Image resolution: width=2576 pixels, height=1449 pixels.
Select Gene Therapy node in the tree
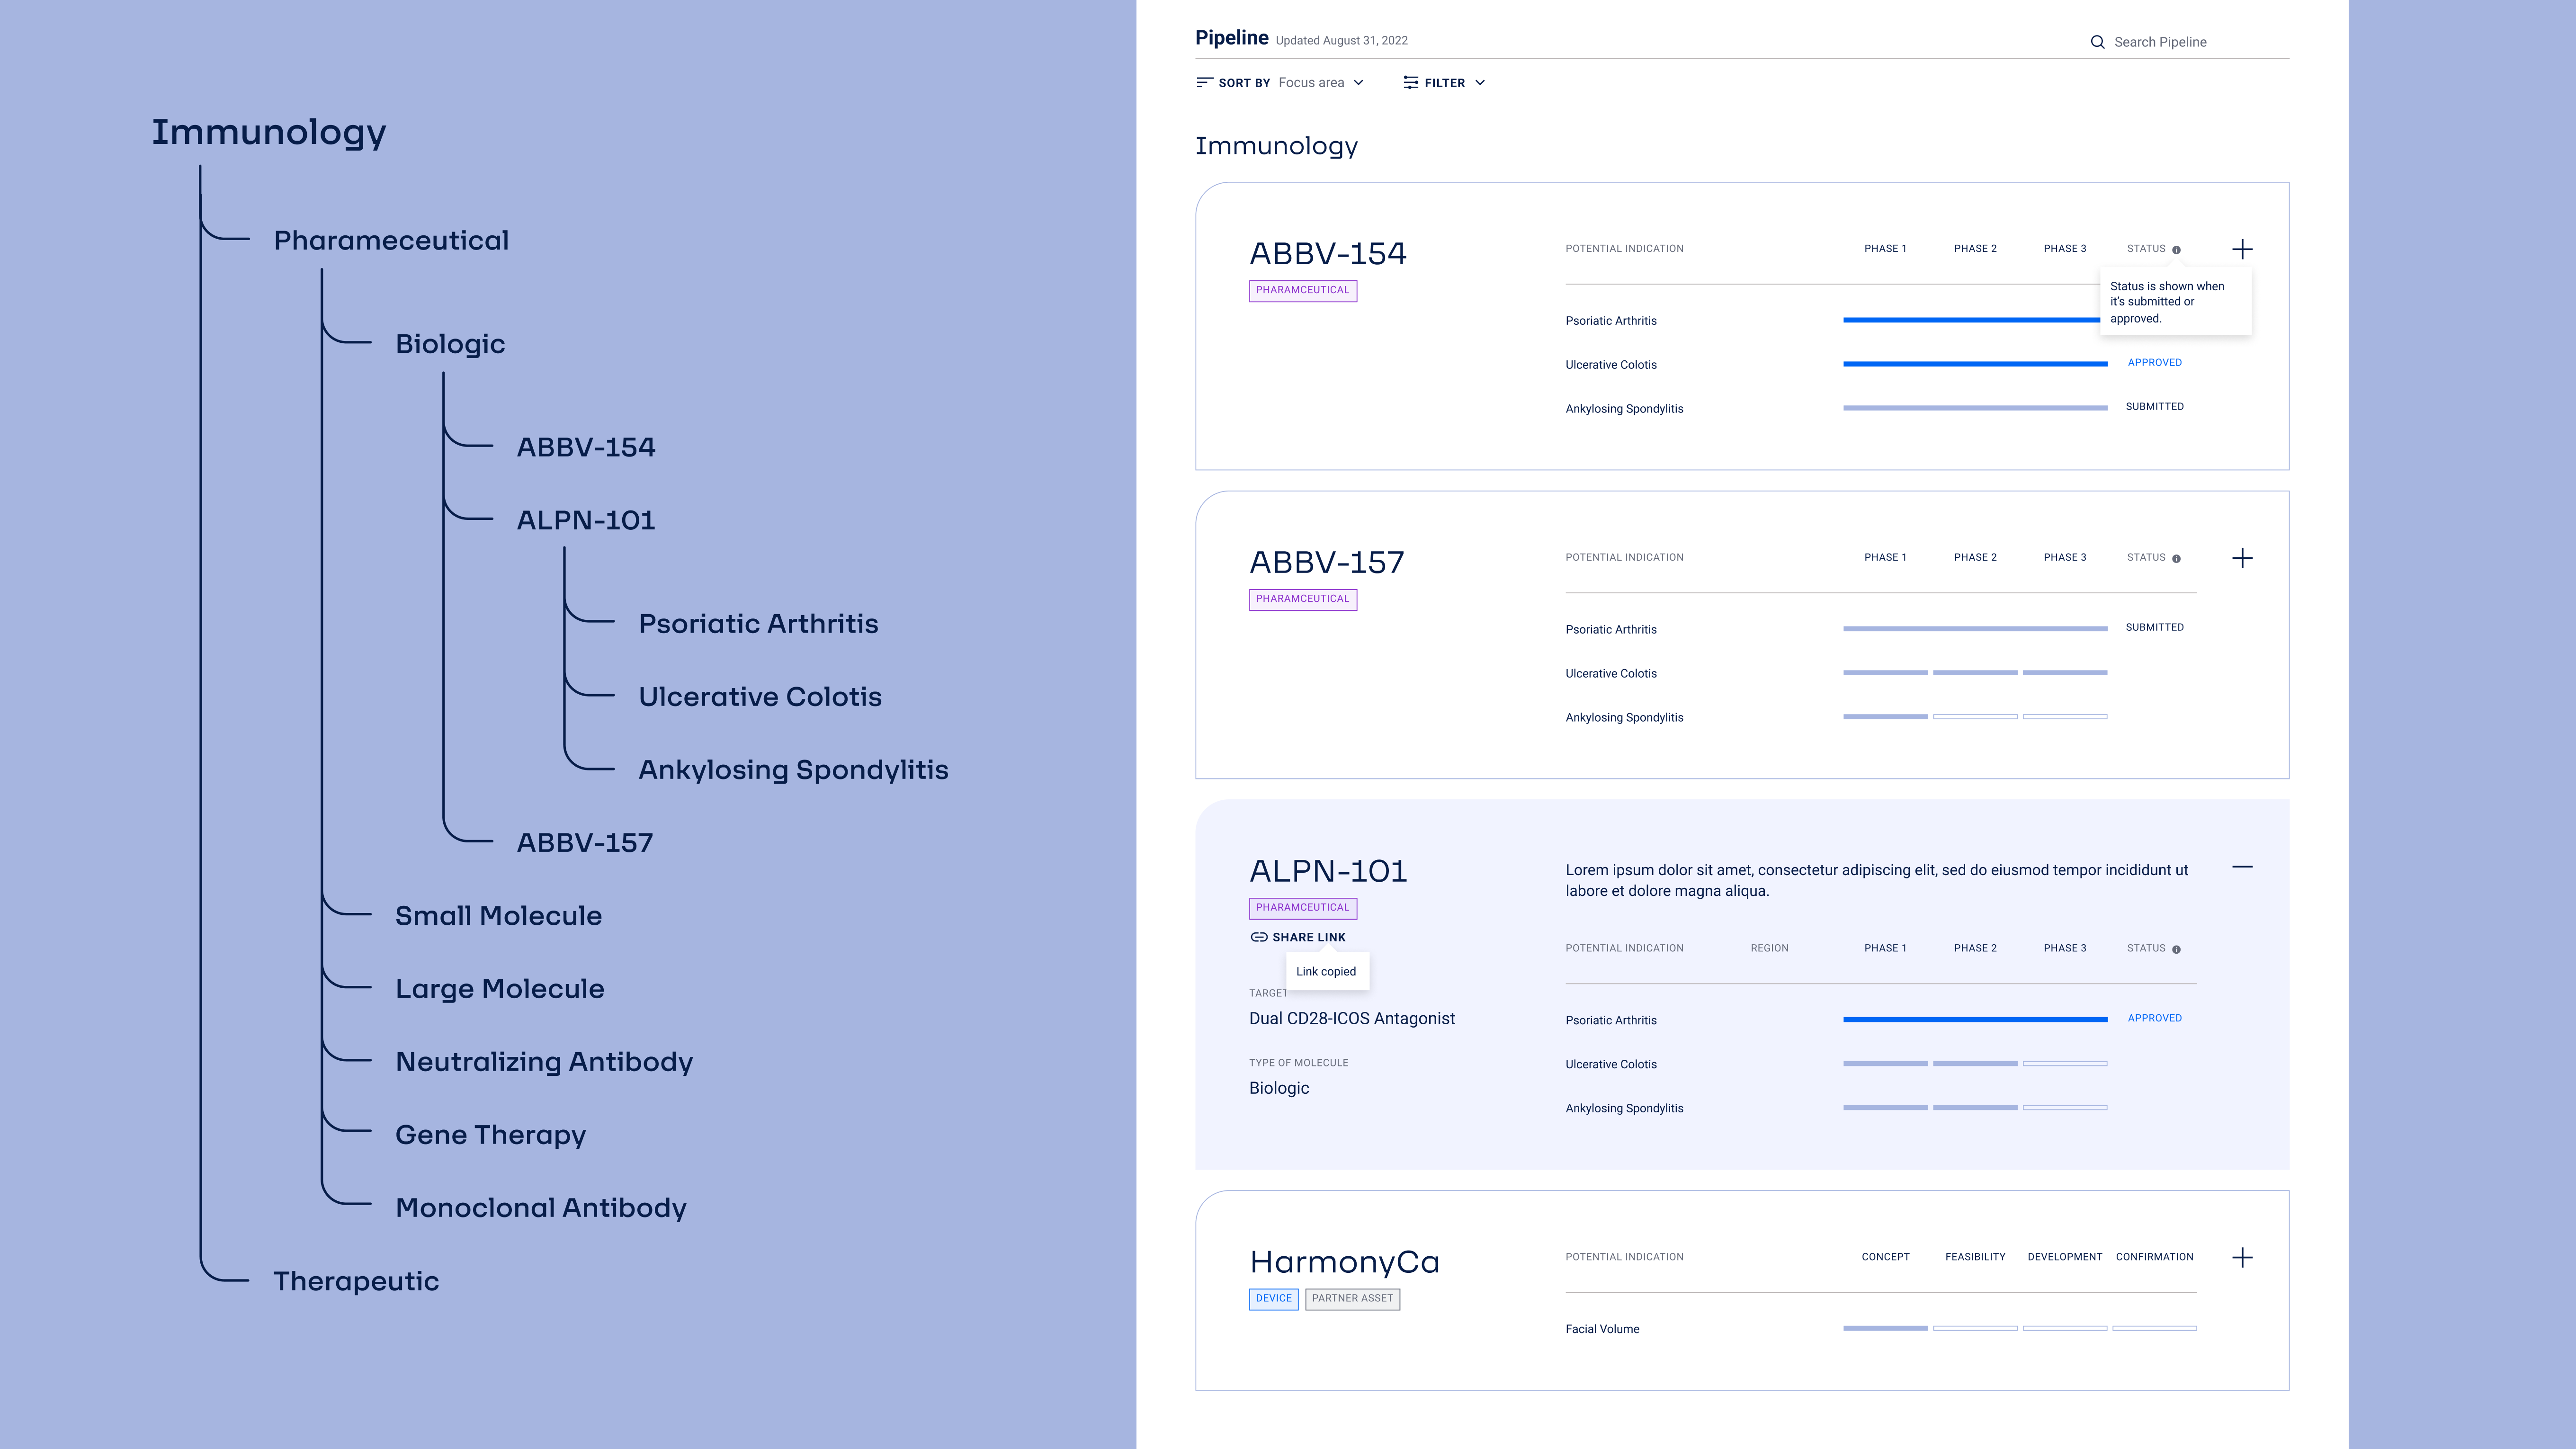(490, 1135)
